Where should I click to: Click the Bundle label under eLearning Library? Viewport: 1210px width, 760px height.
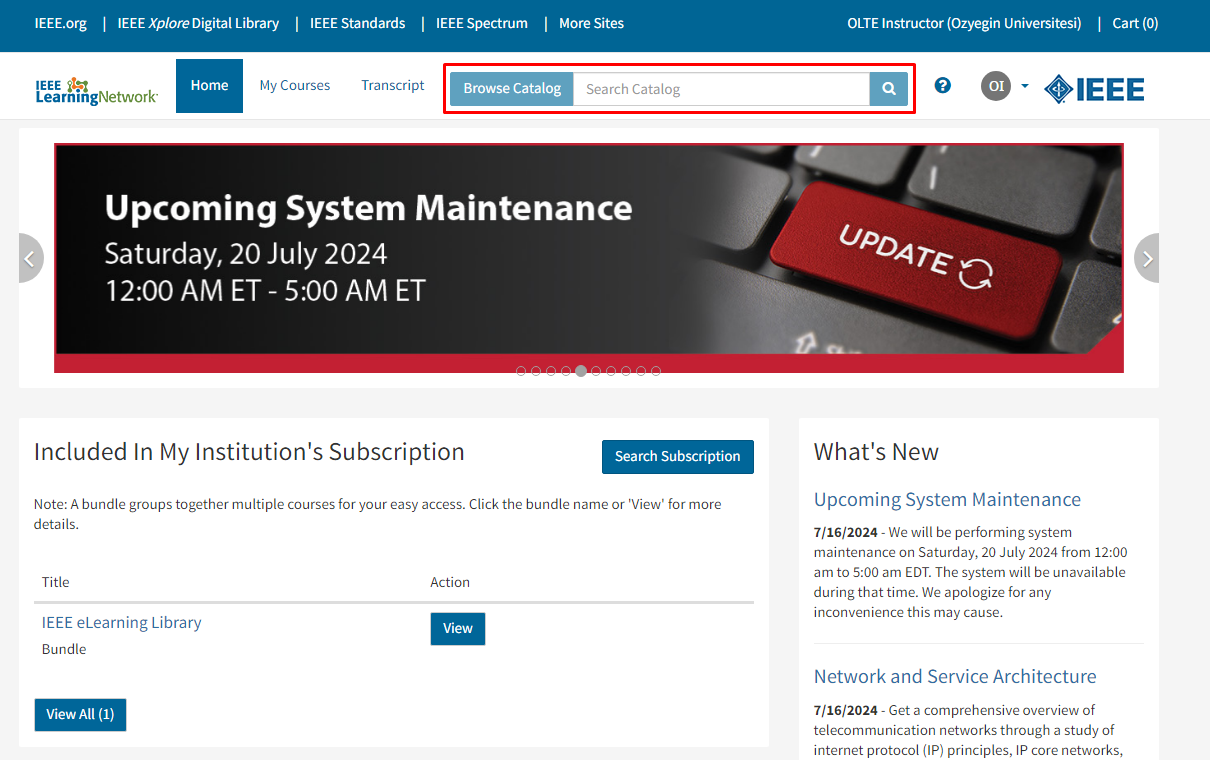pyautogui.click(x=64, y=649)
